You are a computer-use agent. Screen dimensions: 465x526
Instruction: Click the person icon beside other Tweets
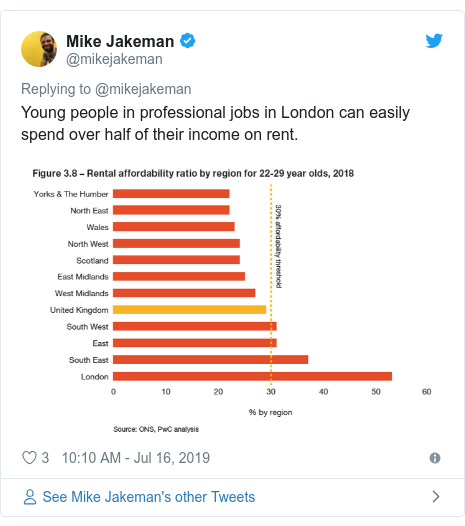30,497
